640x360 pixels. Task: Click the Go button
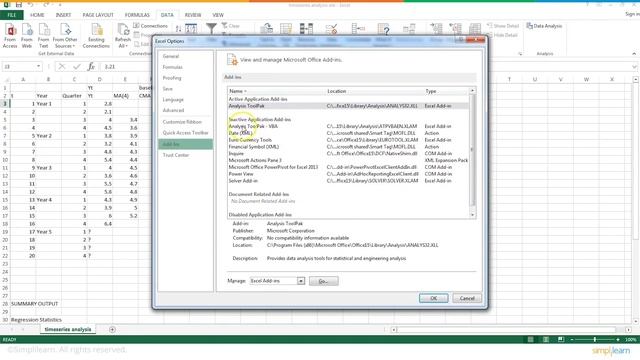pos(323,281)
